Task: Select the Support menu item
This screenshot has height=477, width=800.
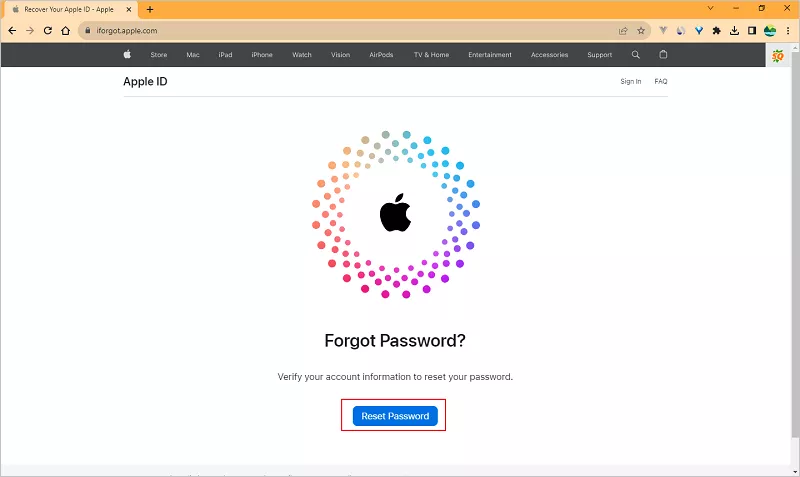Action: click(600, 55)
